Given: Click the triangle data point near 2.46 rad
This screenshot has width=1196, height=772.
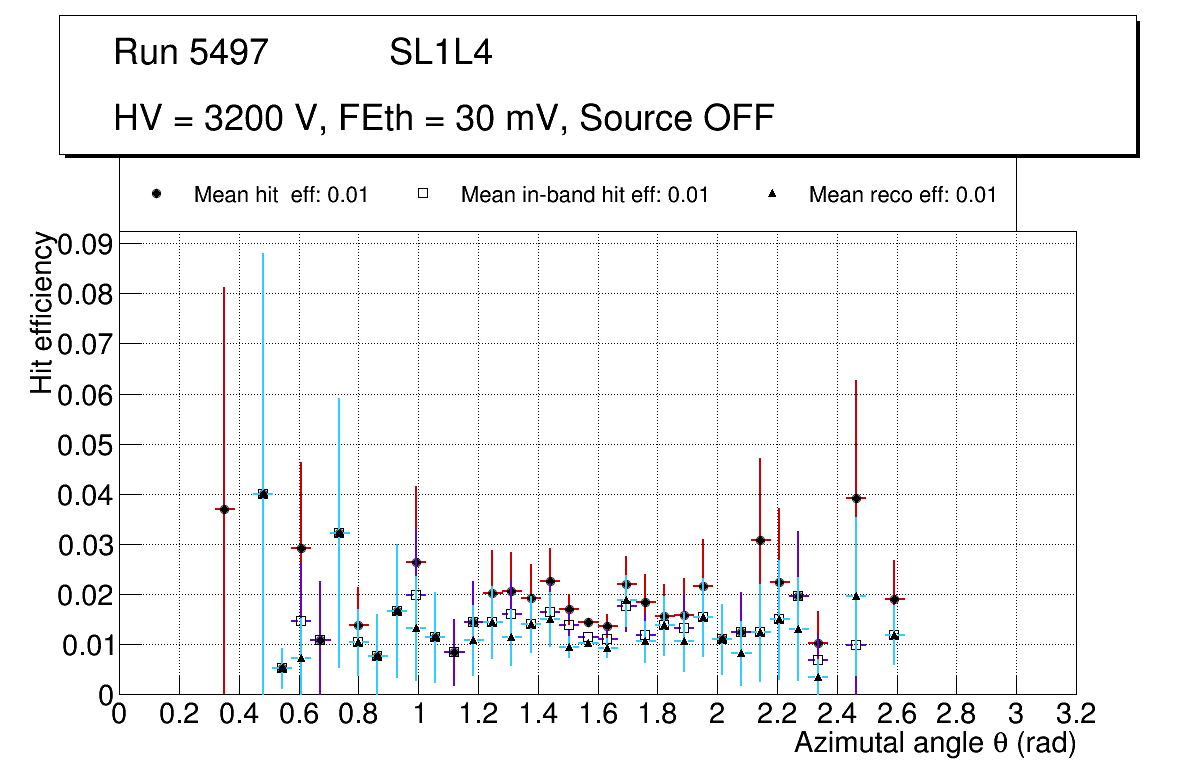Looking at the screenshot, I should coord(856,596).
